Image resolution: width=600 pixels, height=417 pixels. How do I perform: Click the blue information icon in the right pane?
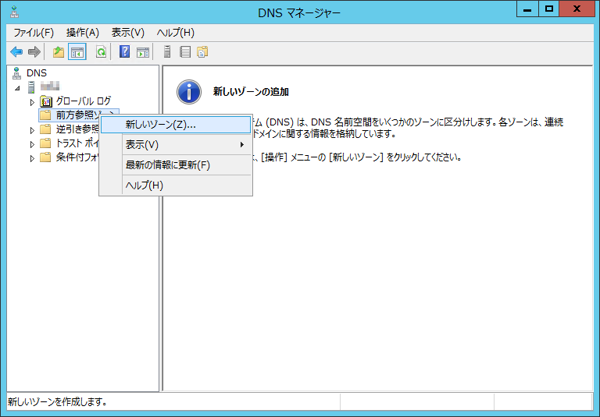tap(189, 92)
